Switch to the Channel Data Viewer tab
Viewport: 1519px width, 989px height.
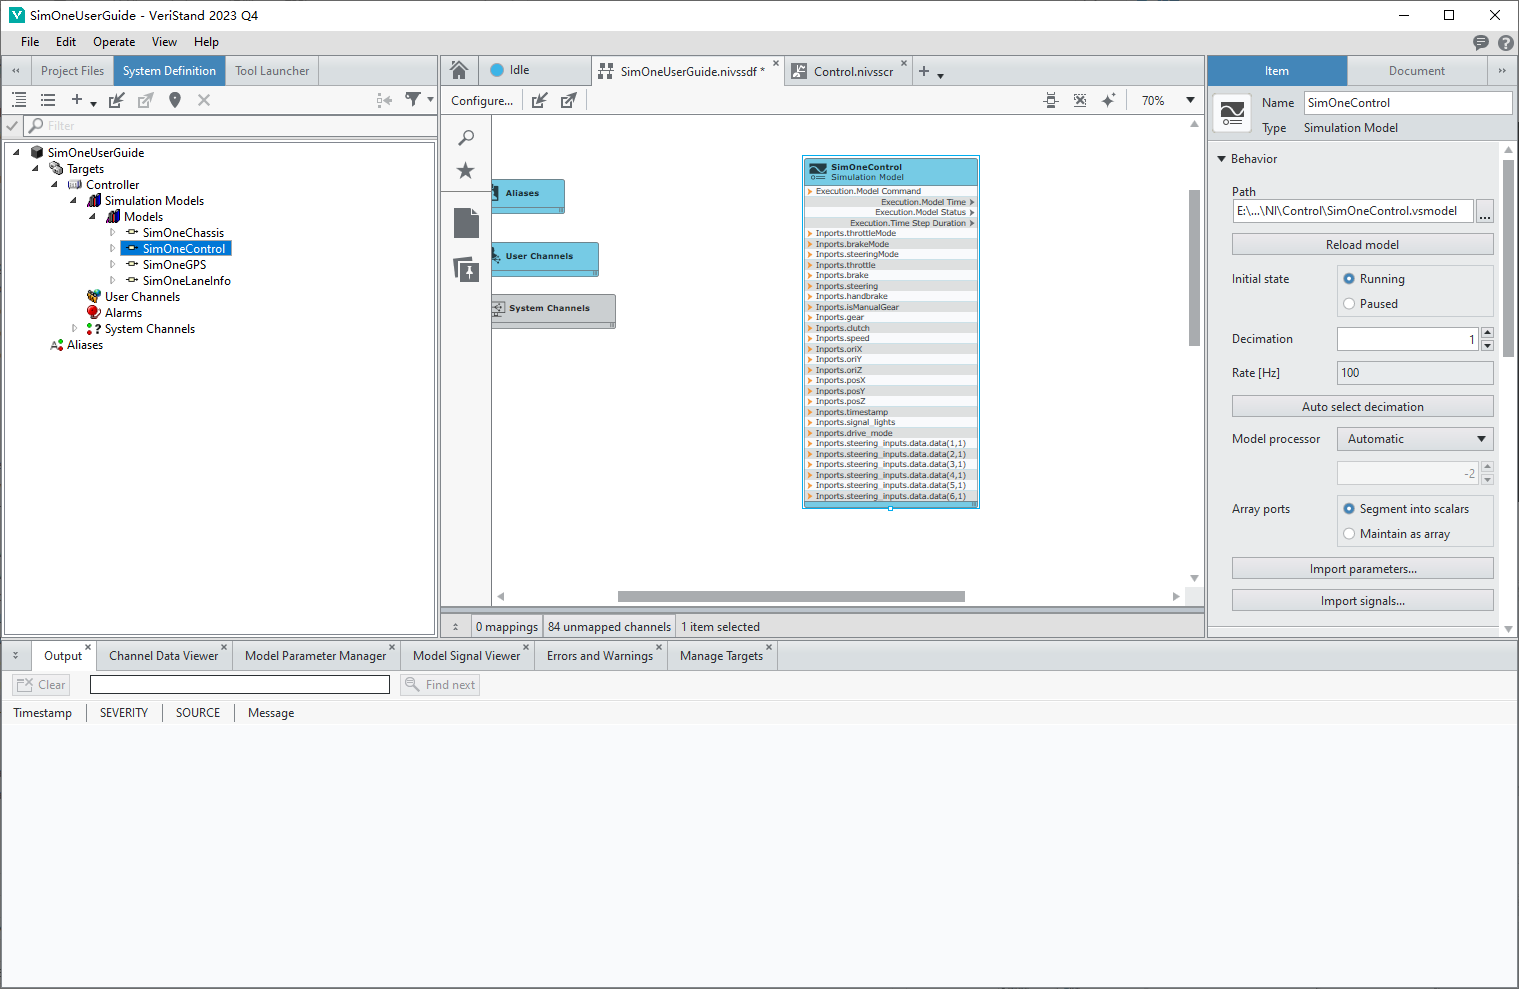163,656
